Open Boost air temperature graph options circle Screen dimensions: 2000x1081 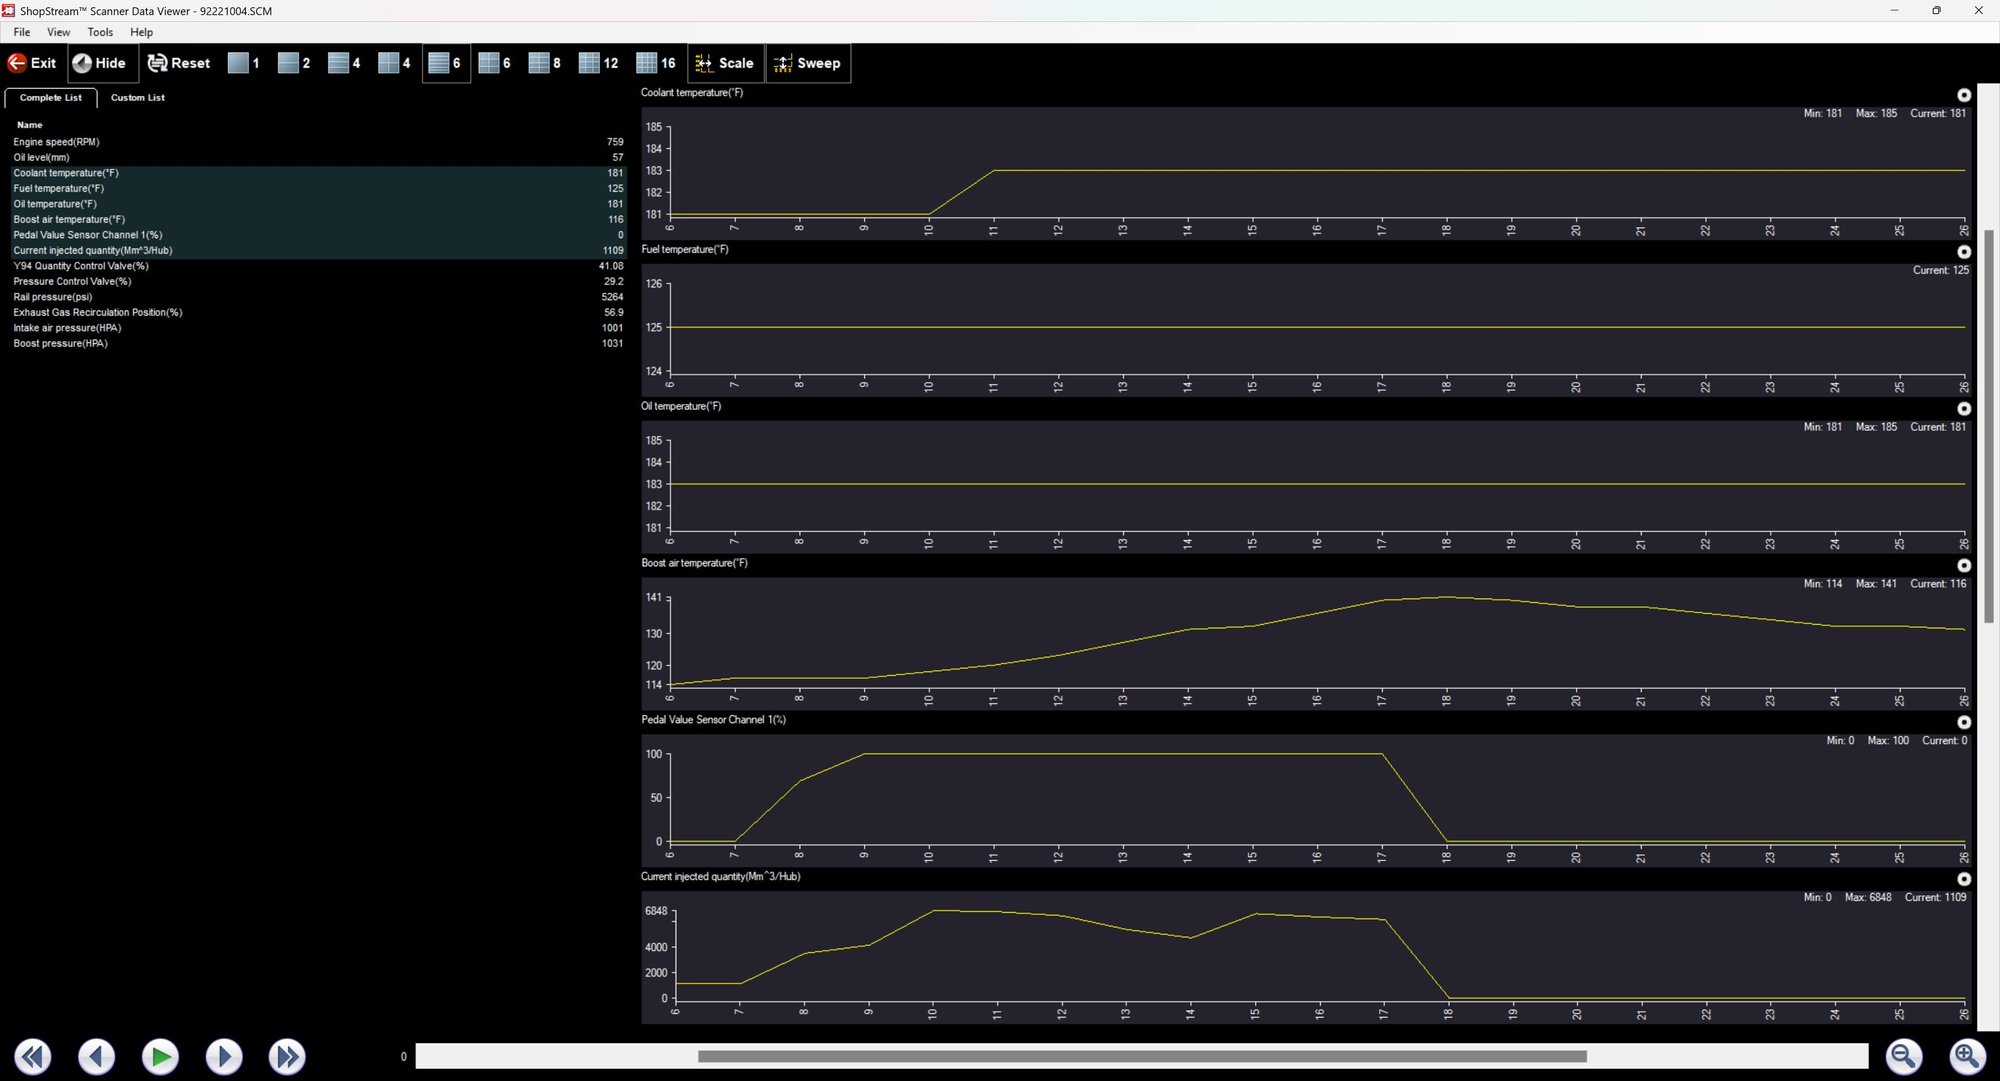coord(1964,565)
